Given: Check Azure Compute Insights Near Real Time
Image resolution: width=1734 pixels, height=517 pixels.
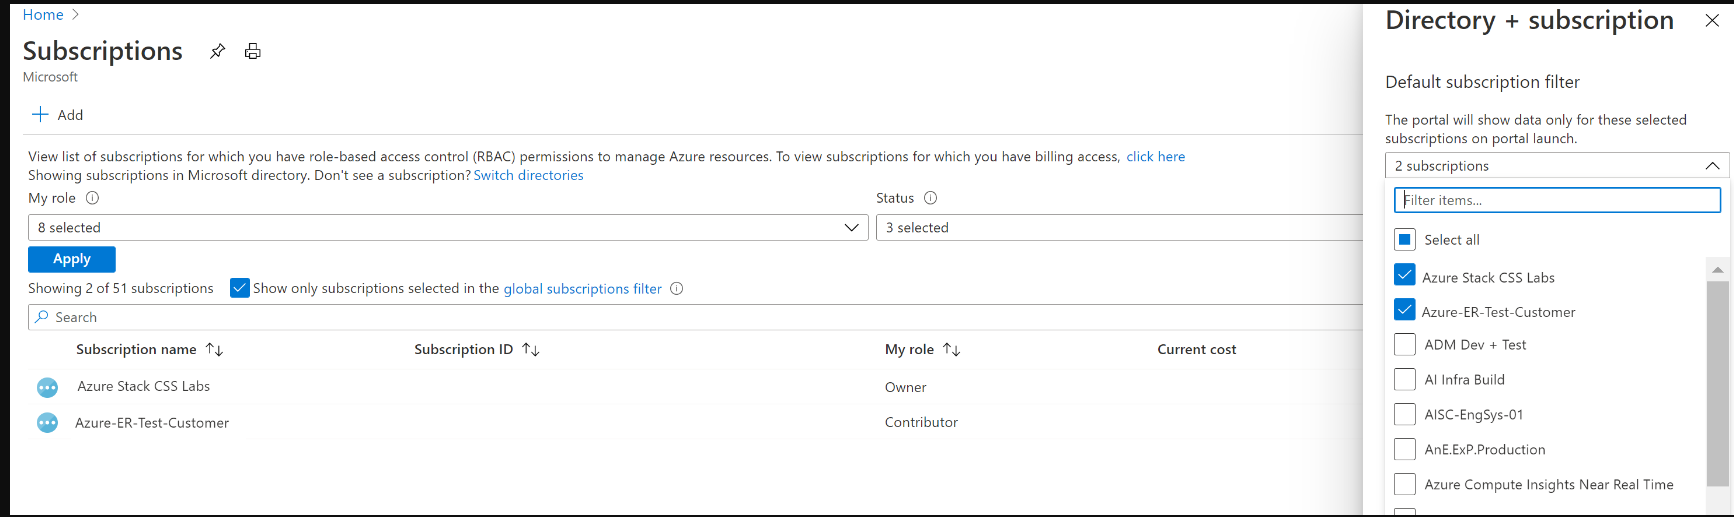Looking at the screenshot, I should (x=1405, y=484).
